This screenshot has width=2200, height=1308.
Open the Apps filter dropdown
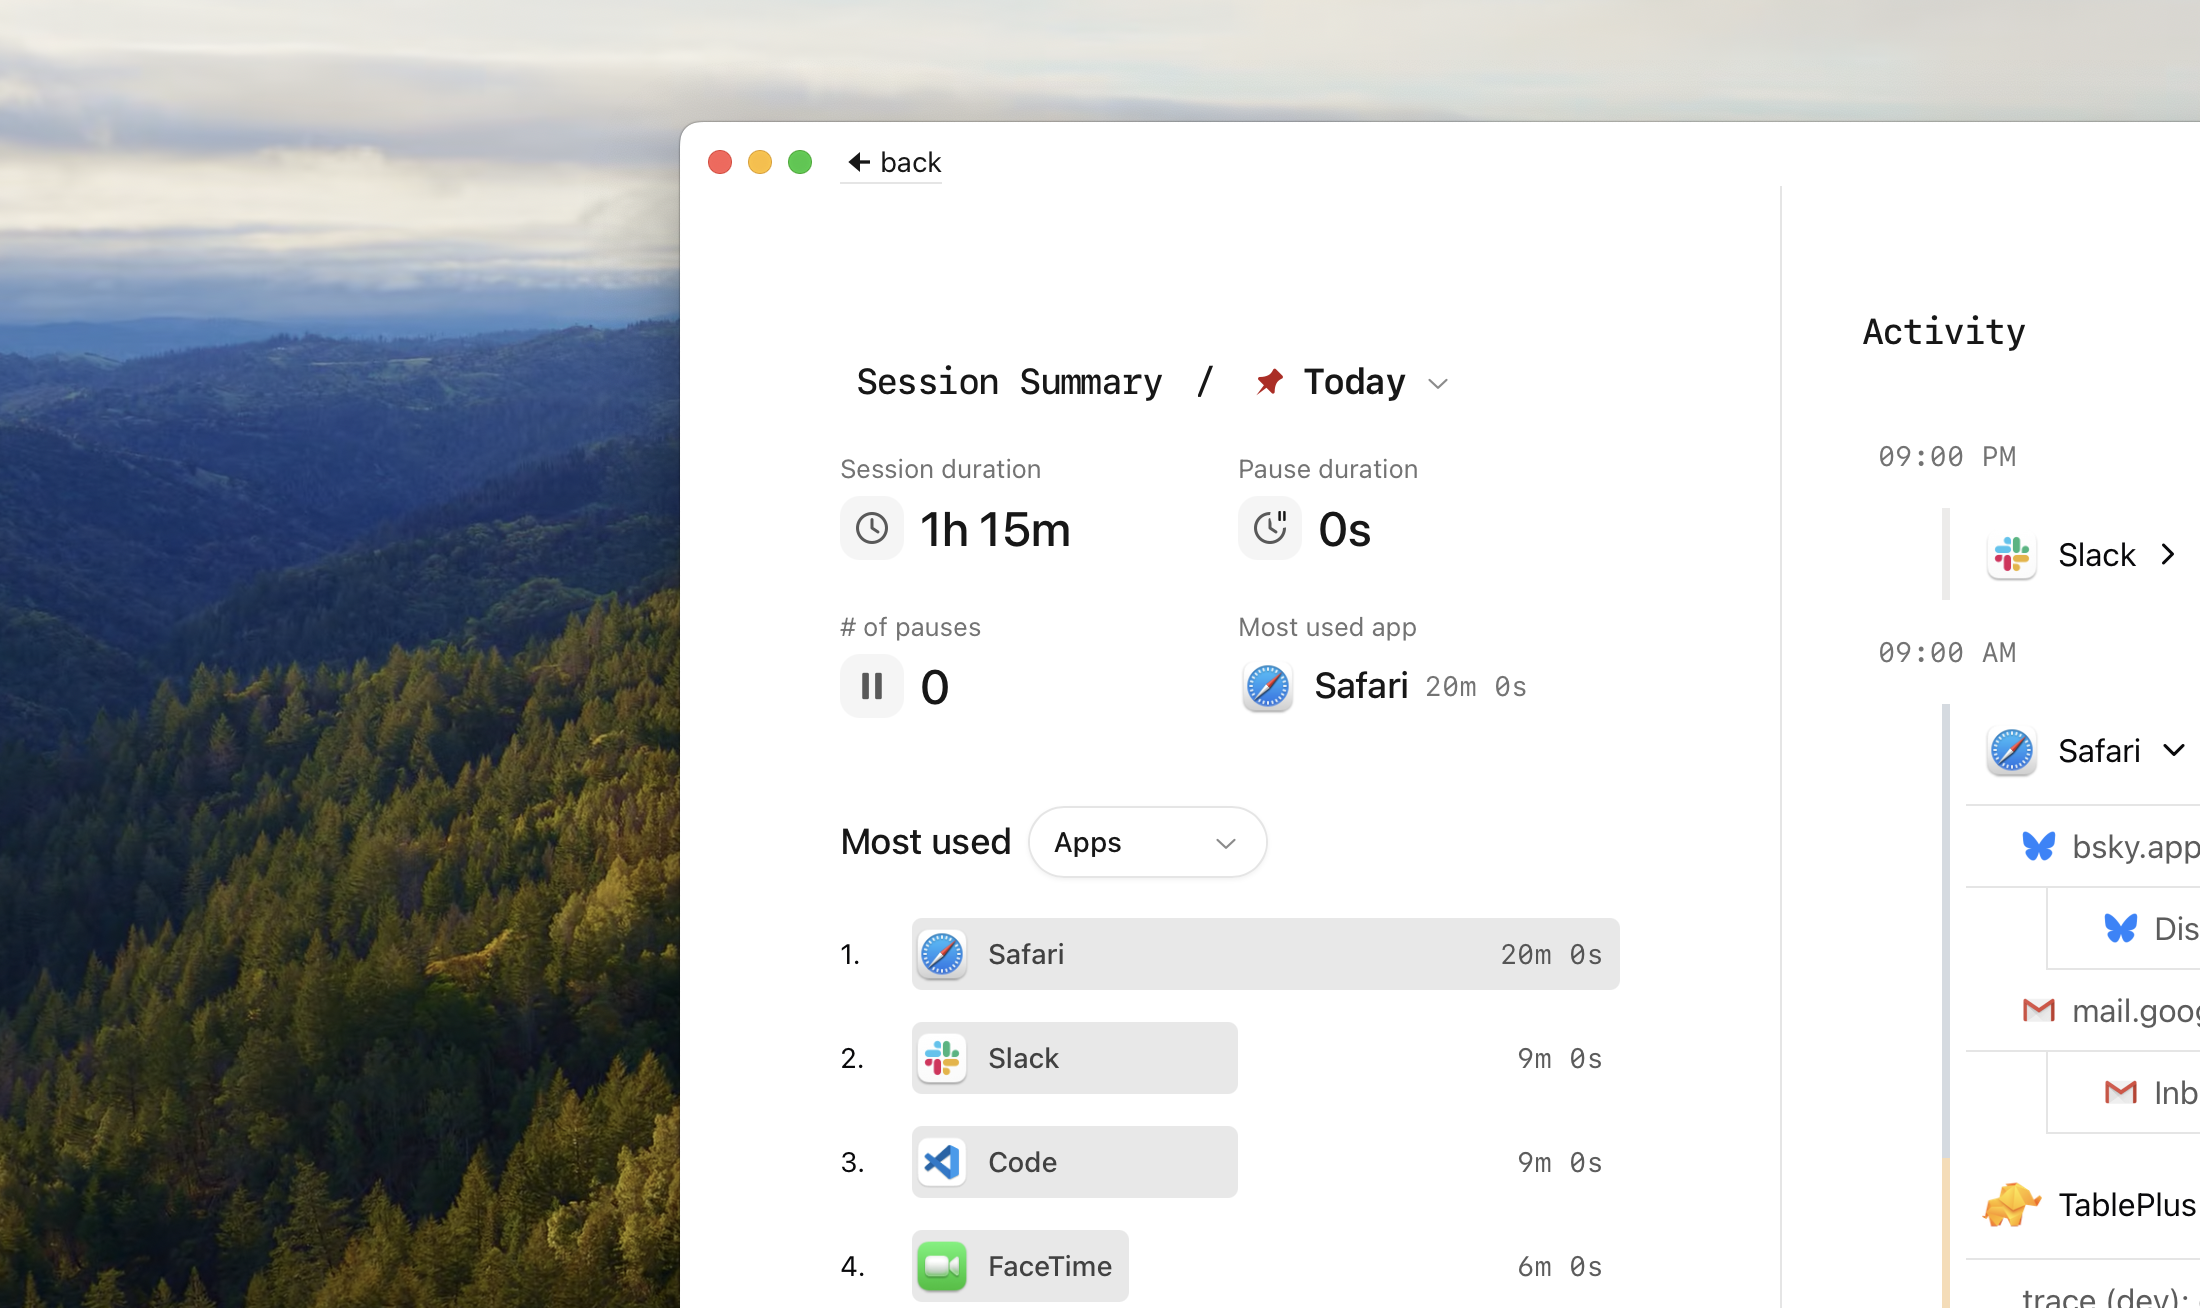[1147, 842]
